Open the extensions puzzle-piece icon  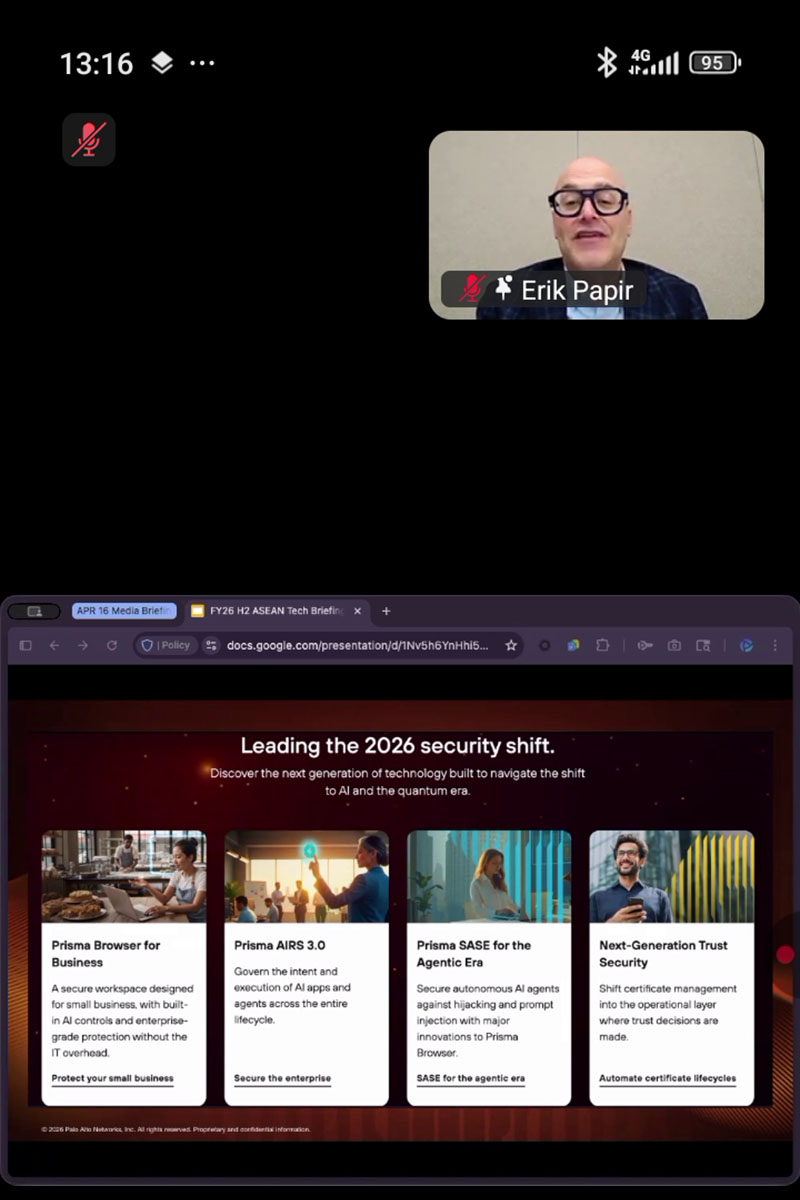[602, 646]
